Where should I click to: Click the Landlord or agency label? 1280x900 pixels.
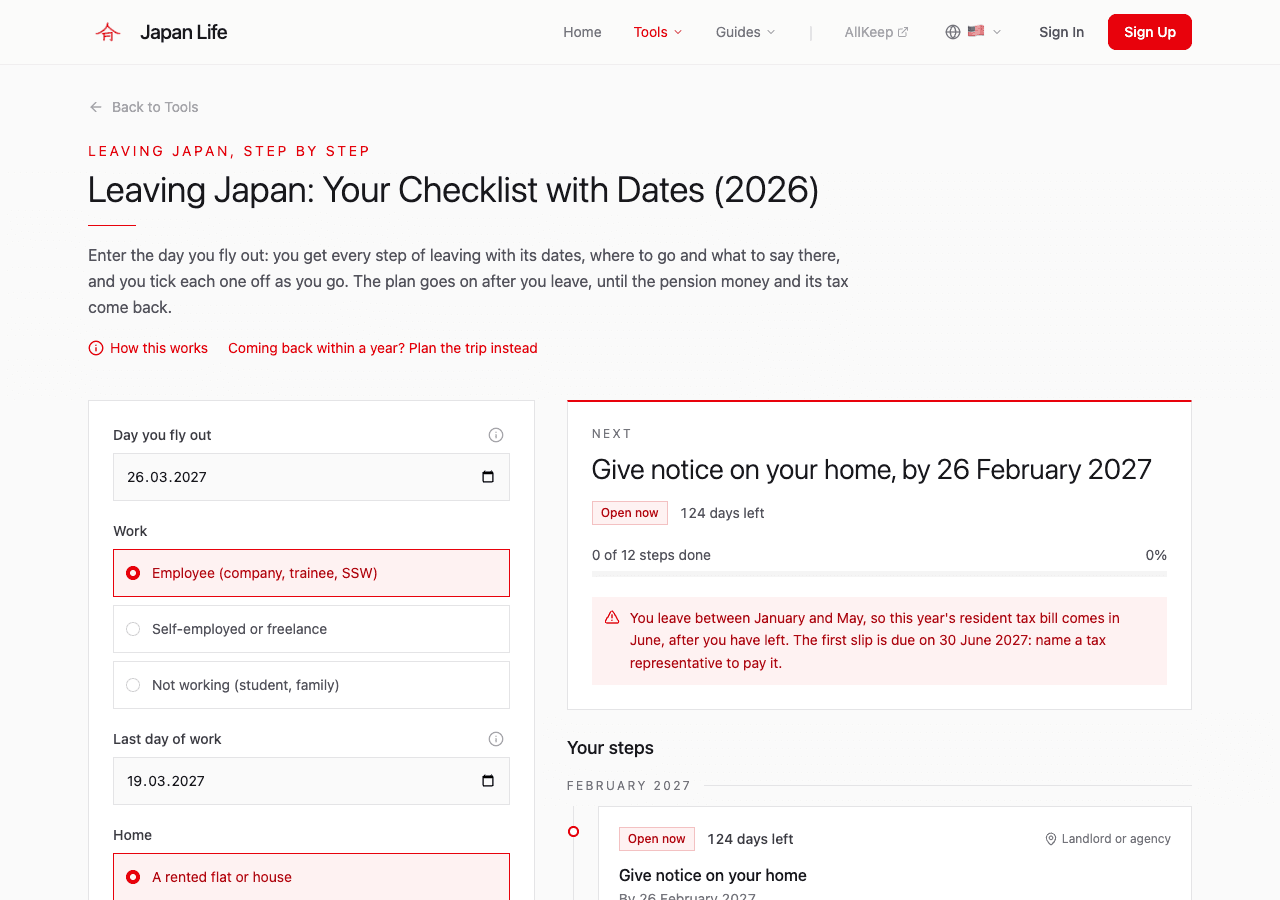(1116, 839)
